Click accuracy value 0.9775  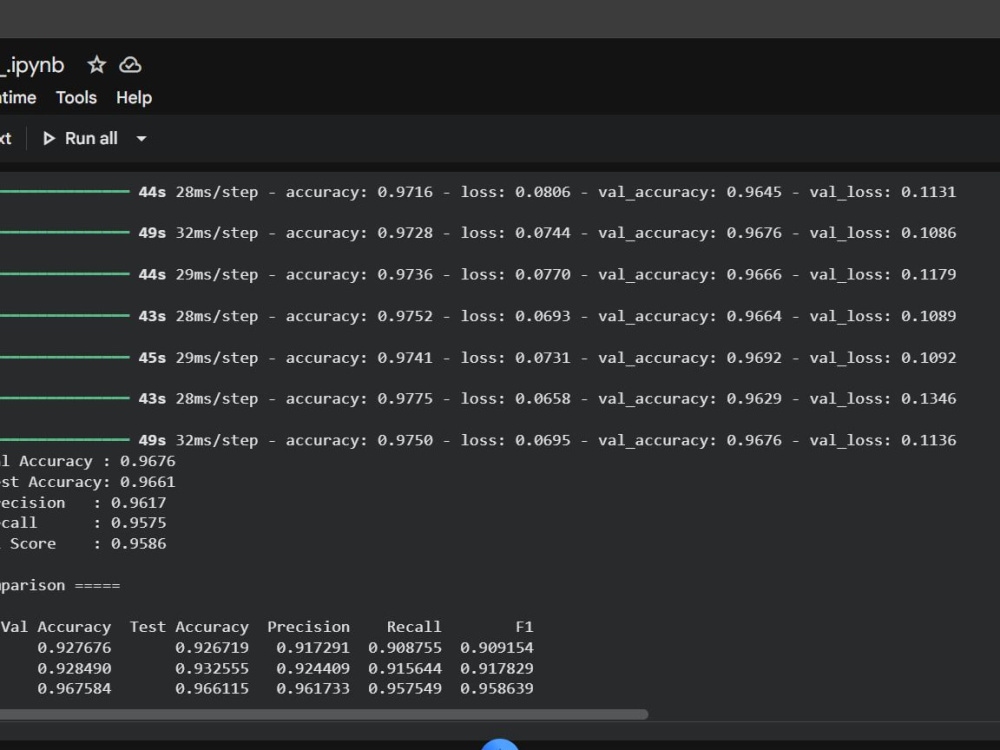(404, 399)
